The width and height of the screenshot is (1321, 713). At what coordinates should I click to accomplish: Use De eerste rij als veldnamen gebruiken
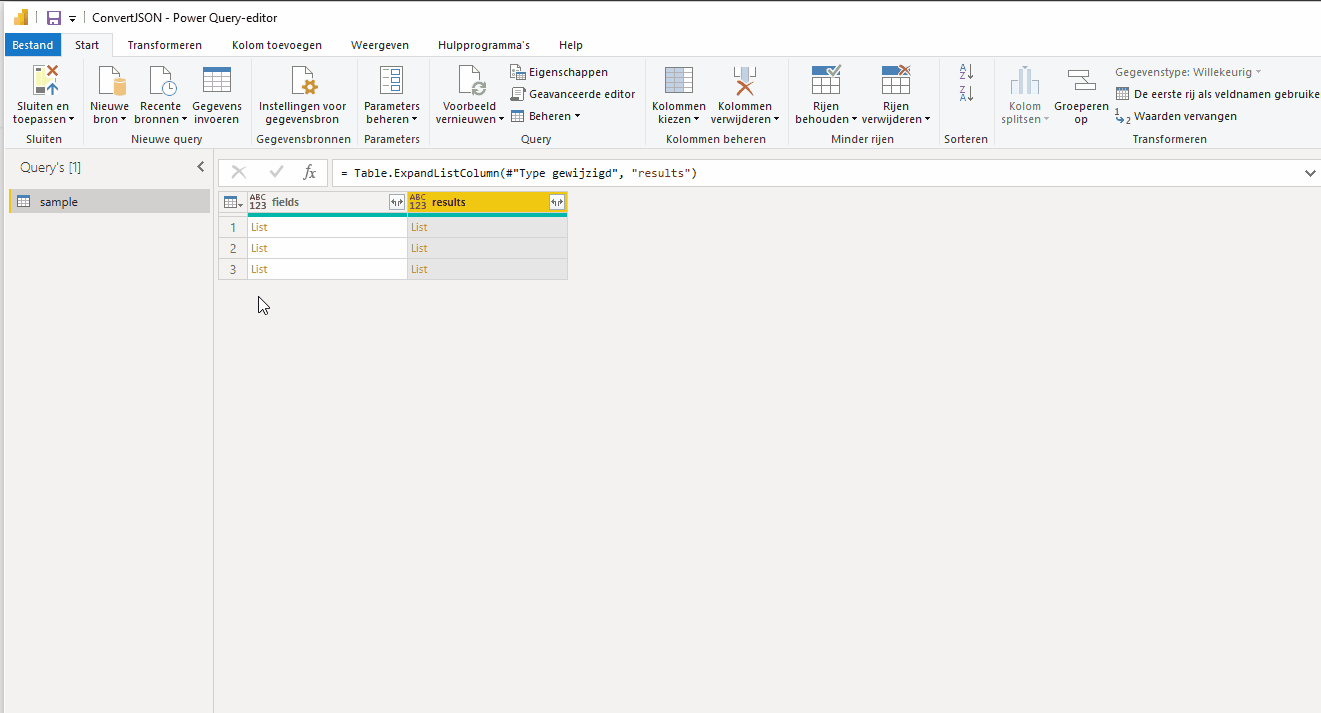click(x=1218, y=94)
